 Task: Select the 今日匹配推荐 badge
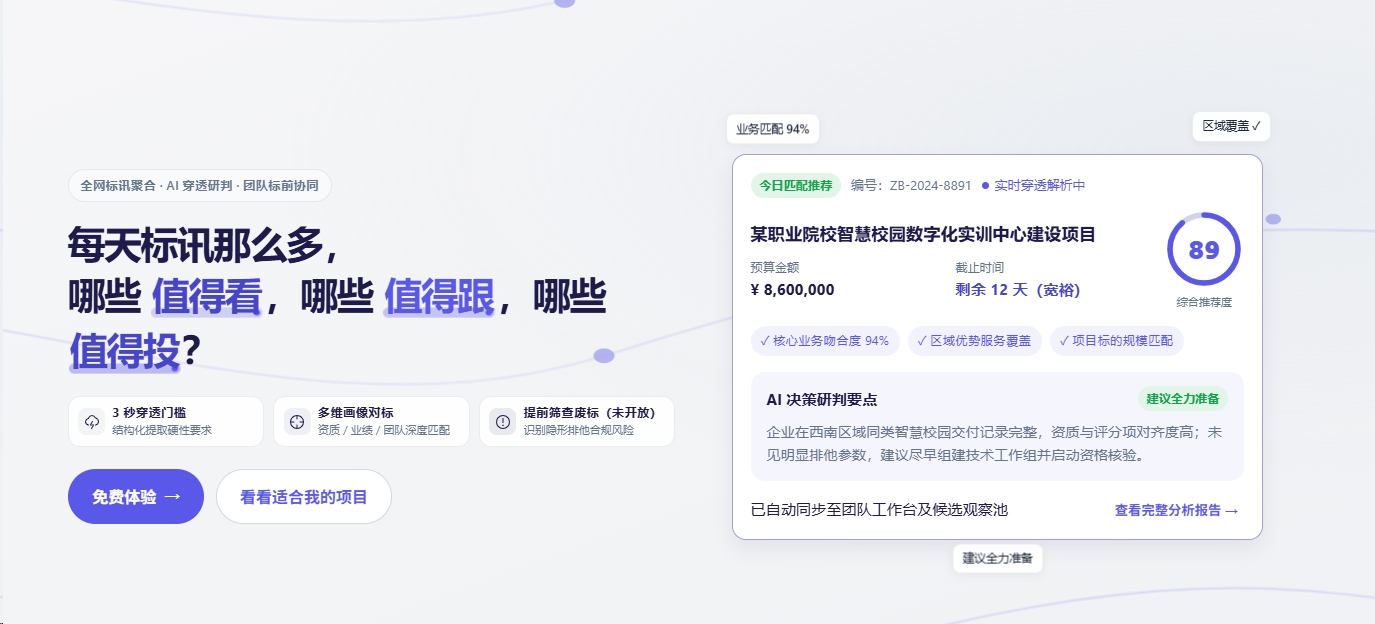coord(795,185)
